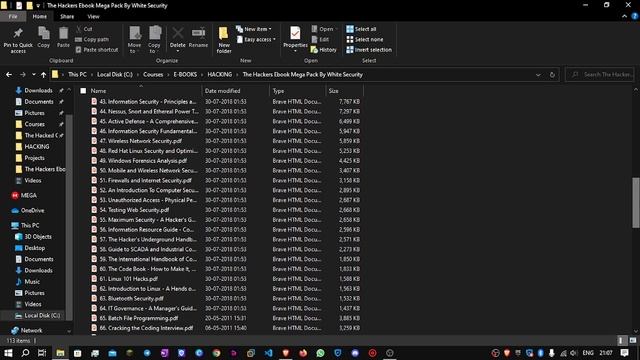The height and width of the screenshot is (360, 640).
Task: Go up one folder level arrow
Action: [43, 75]
